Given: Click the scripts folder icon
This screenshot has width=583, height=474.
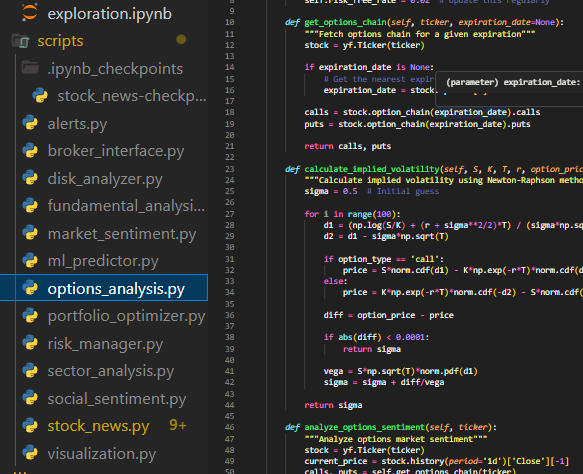Looking at the screenshot, I should [x=21, y=41].
